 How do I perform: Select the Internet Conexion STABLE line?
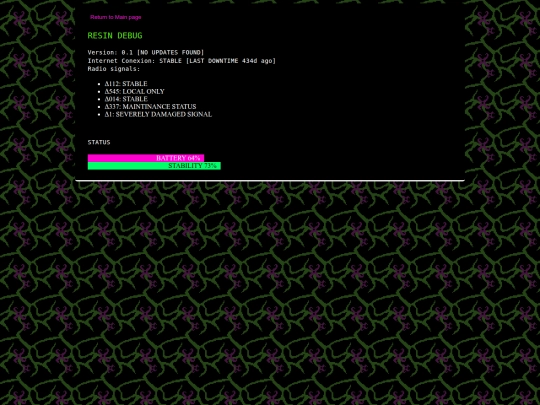coord(181,61)
